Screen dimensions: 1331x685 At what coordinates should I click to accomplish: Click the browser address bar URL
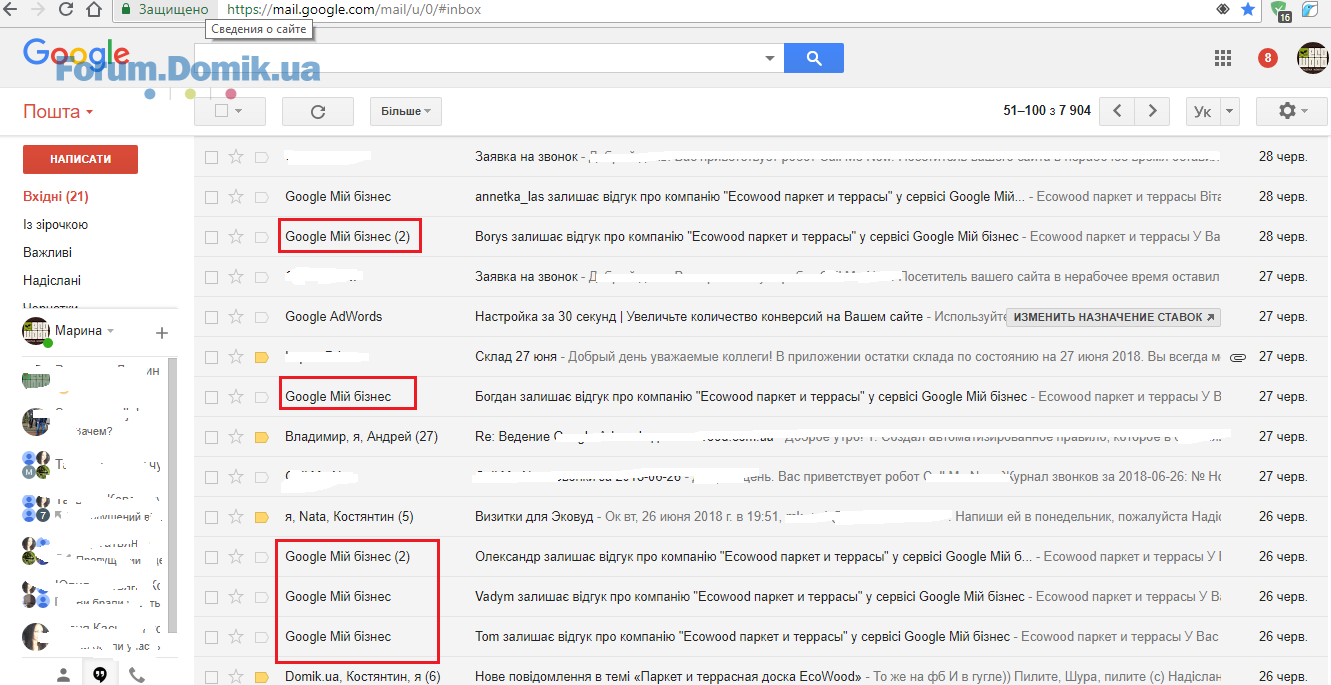pos(355,9)
